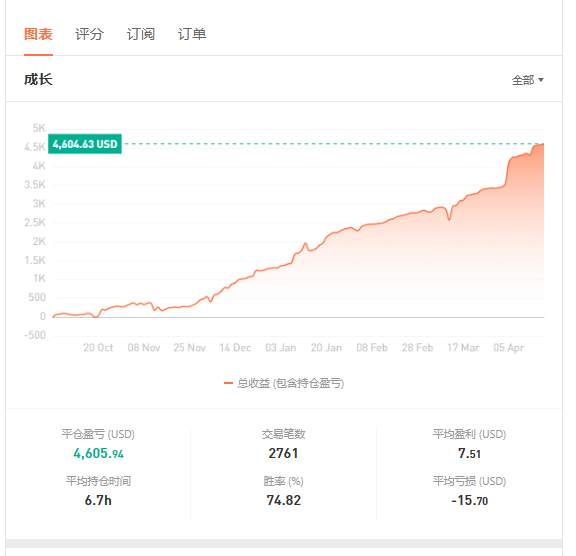Click the 20 Oct axis date
This screenshot has width=576, height=556.
point(98,347)
